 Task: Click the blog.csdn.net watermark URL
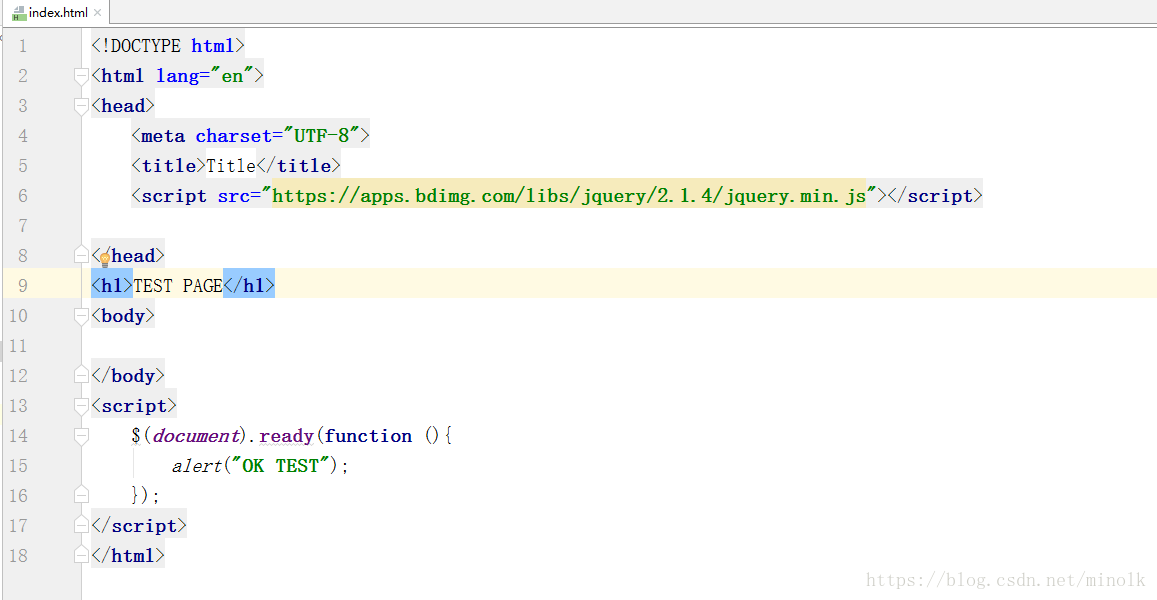(1006, 580)
